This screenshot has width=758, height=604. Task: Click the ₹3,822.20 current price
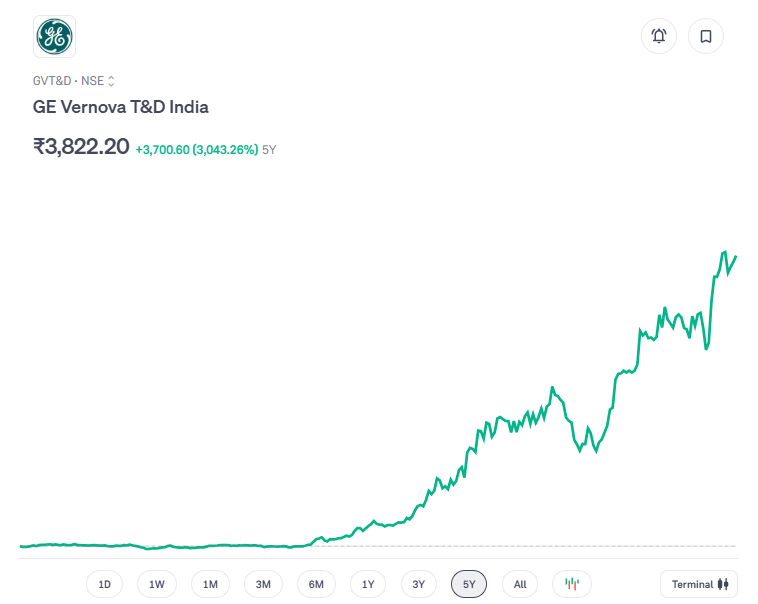[x=81, y=146]
